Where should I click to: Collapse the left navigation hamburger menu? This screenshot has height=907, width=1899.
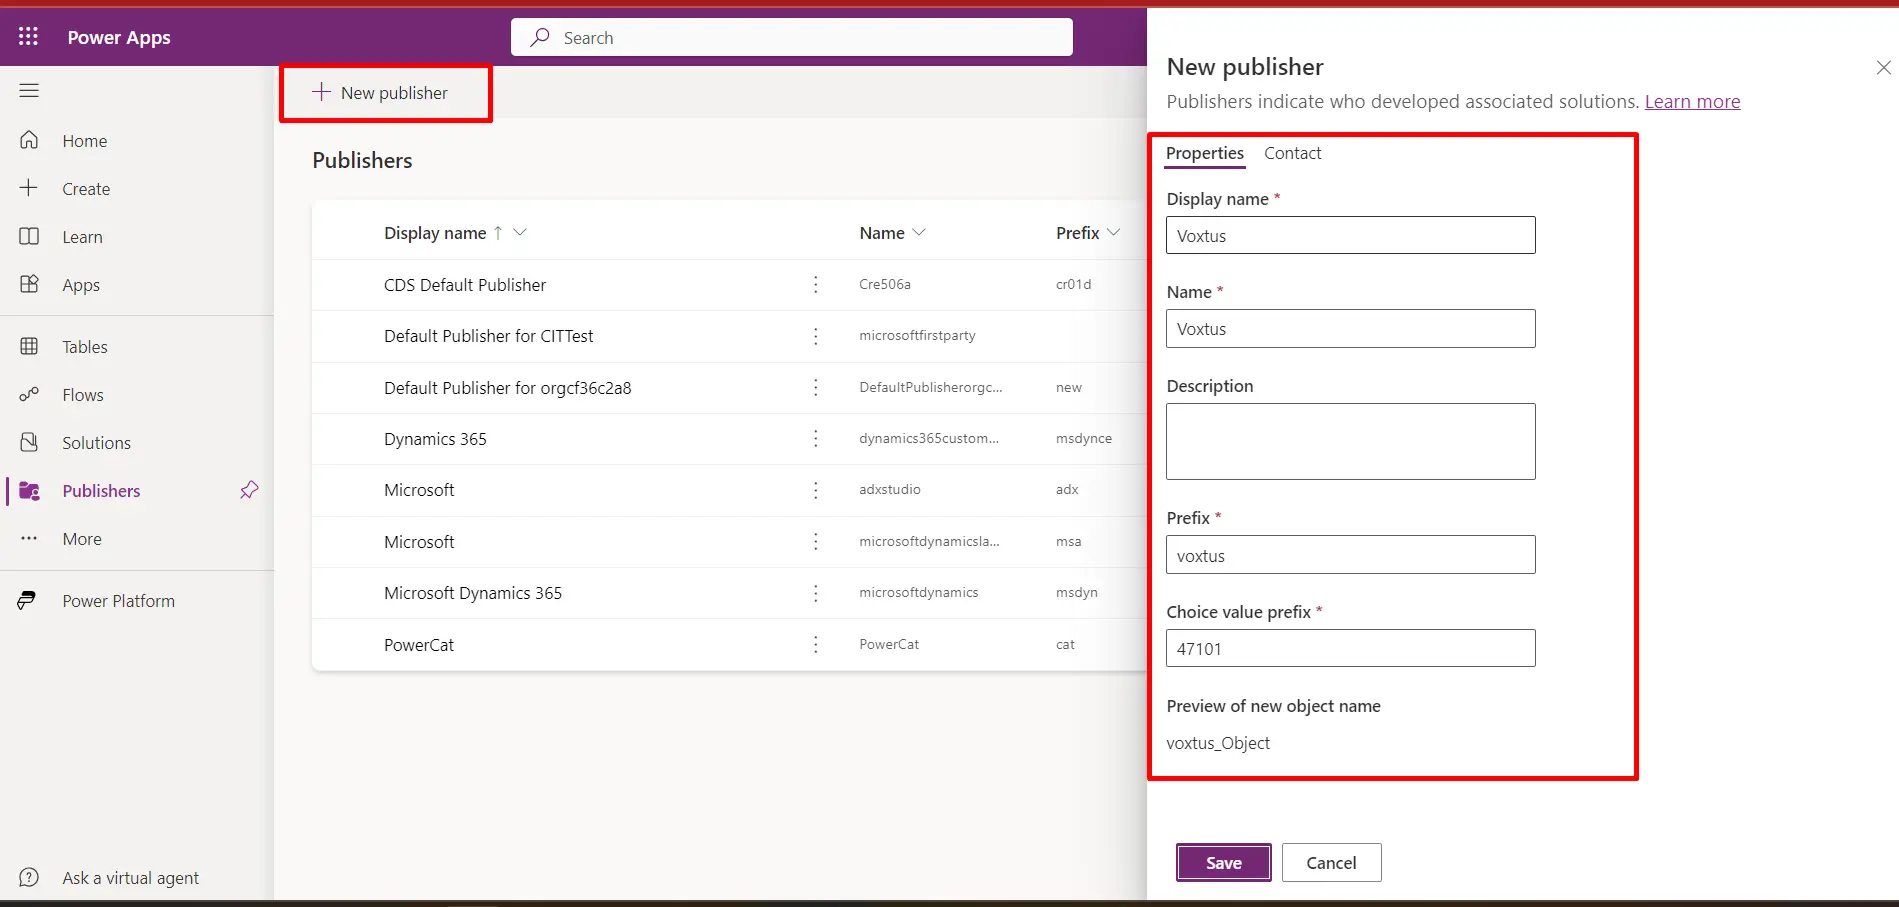point(29,91)
